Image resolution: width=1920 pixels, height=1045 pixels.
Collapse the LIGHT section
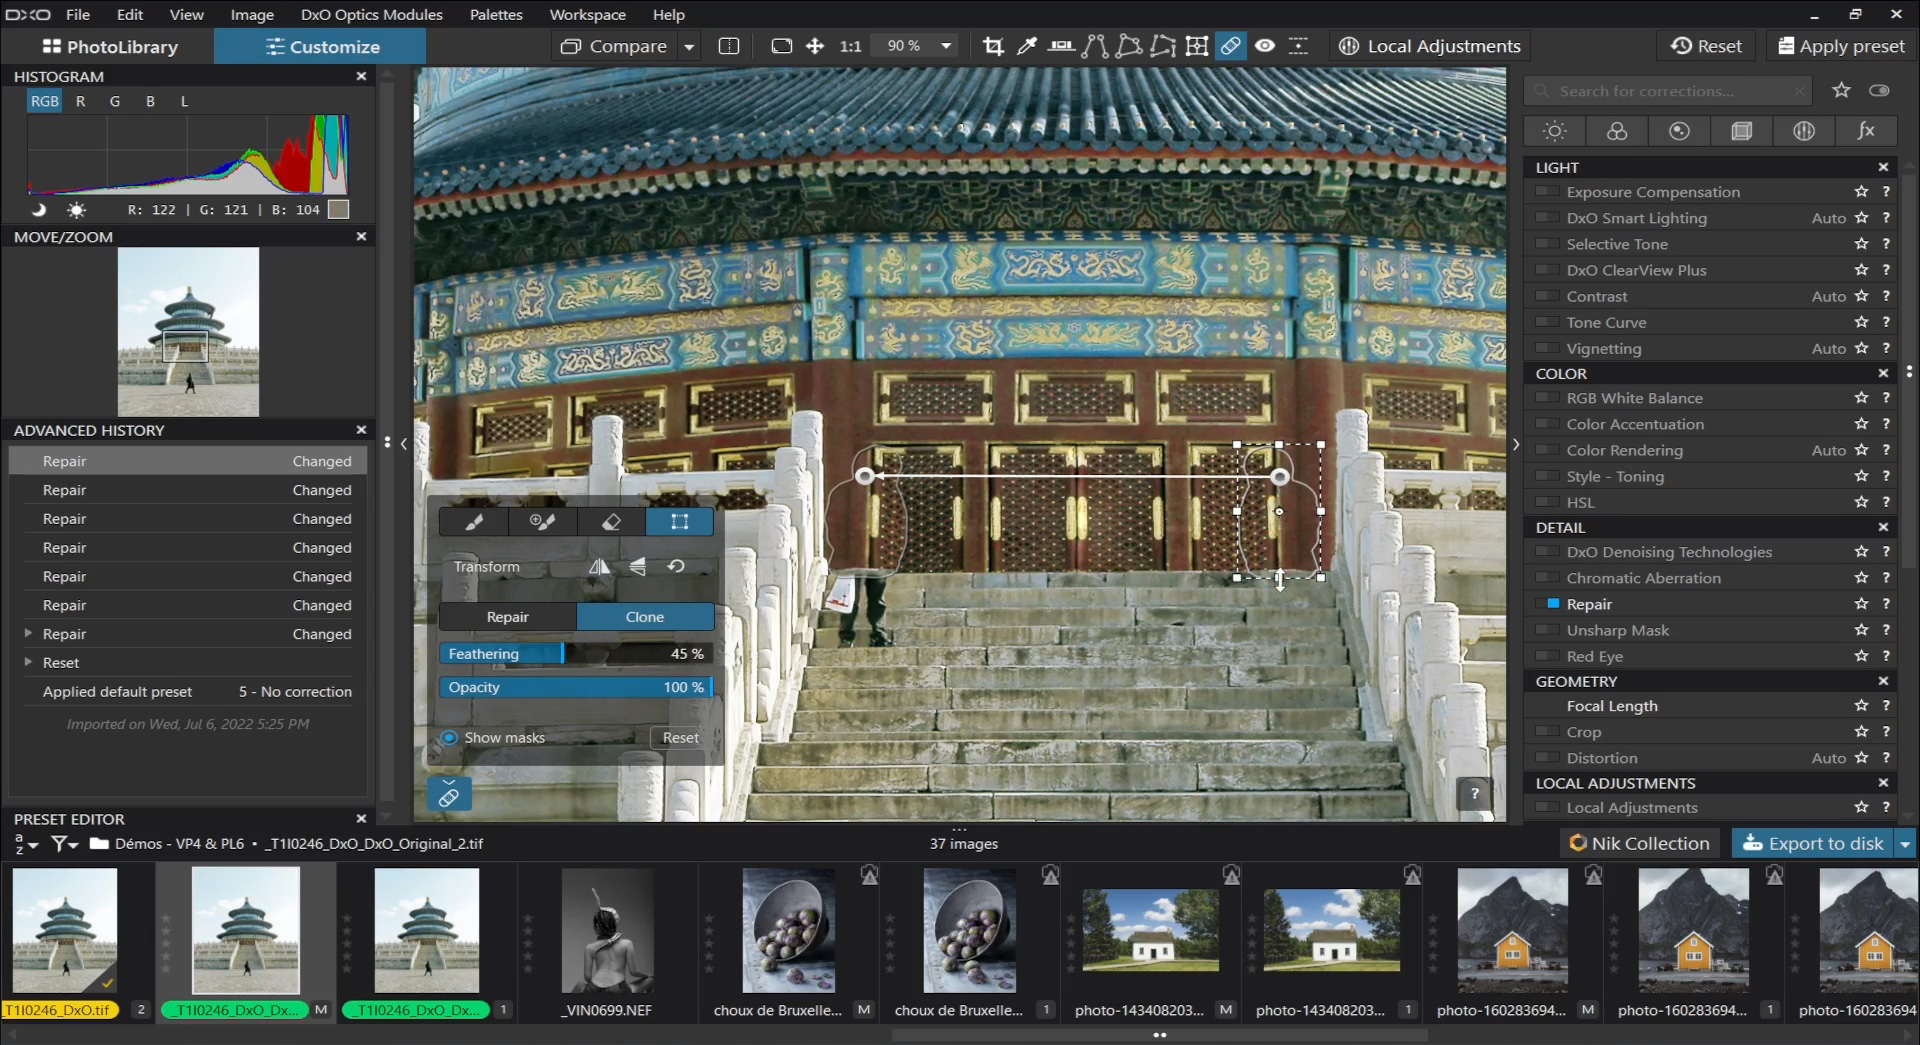point(1883,167)
